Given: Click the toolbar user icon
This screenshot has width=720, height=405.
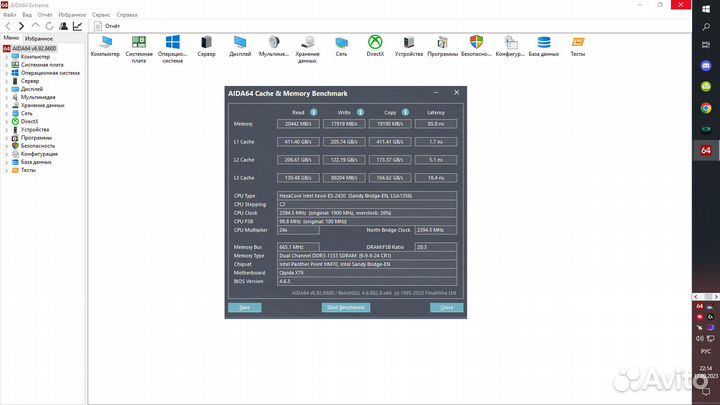Looking at the screenshot, I should click(x=63, y=26).
